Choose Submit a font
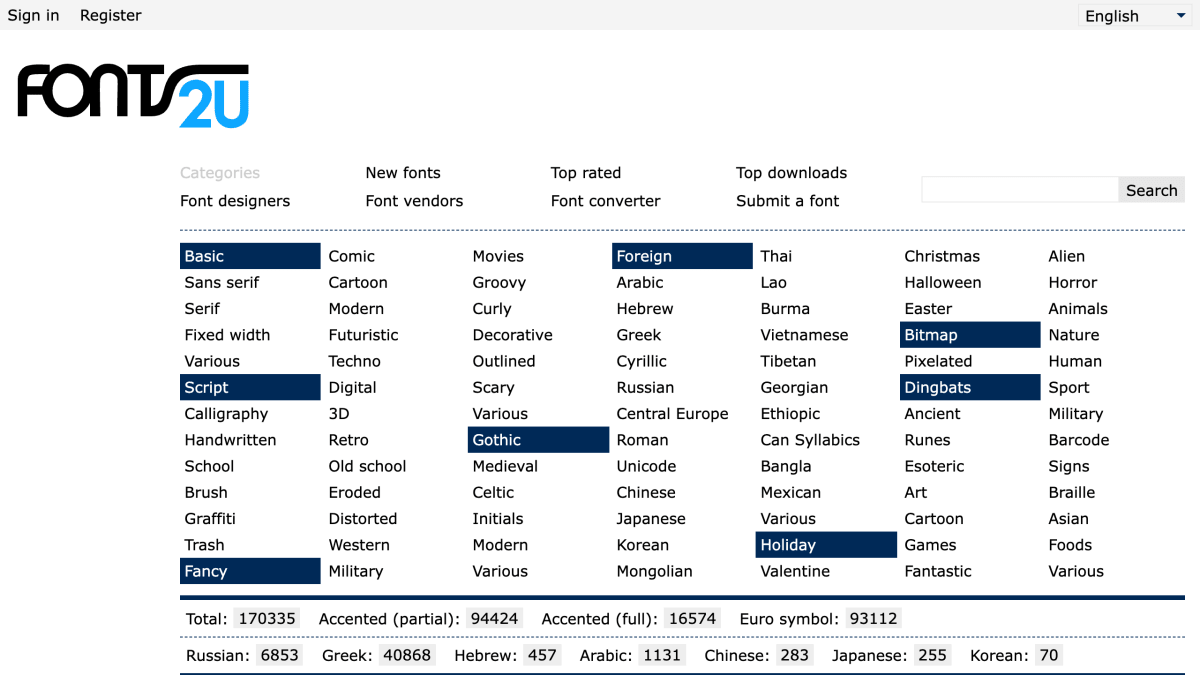This screenshot has height=675, width=1200. tap(788, 201)
